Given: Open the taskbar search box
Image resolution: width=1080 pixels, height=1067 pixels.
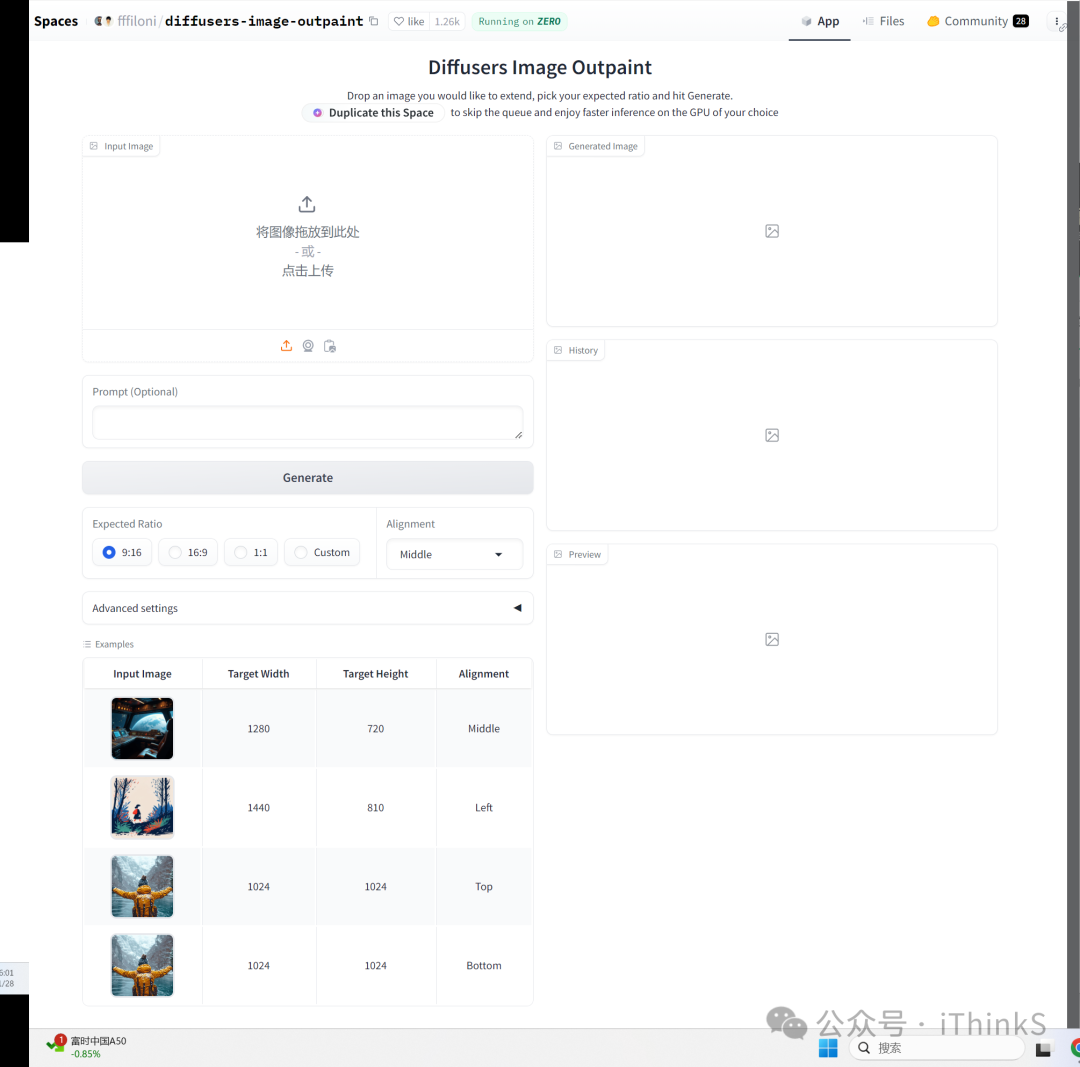Looking at the screenshot, I should 937,1048.
